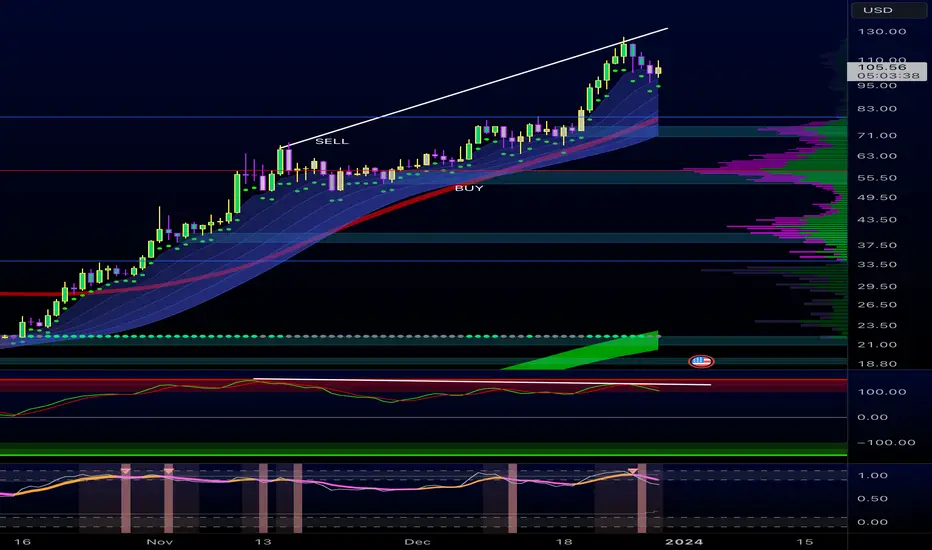
Task: Click the 21.00 price scale label
Action: point(877,345)
